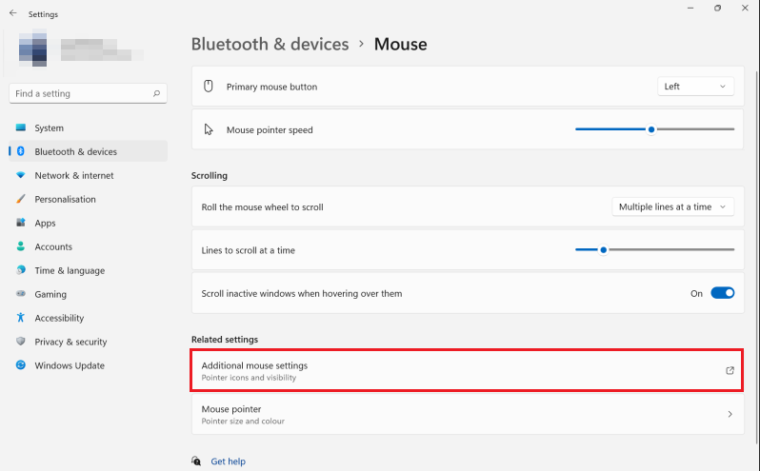This screenshot has height=471, width=760.
Task: Open the Primary mouse button dropdown
Action: (696, 87)
